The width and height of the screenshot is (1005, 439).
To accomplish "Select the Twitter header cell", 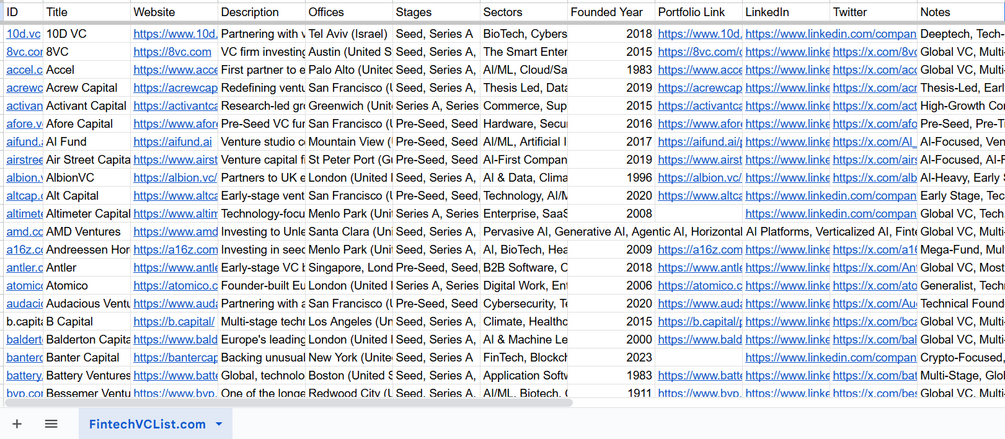I will pos(874,12).
